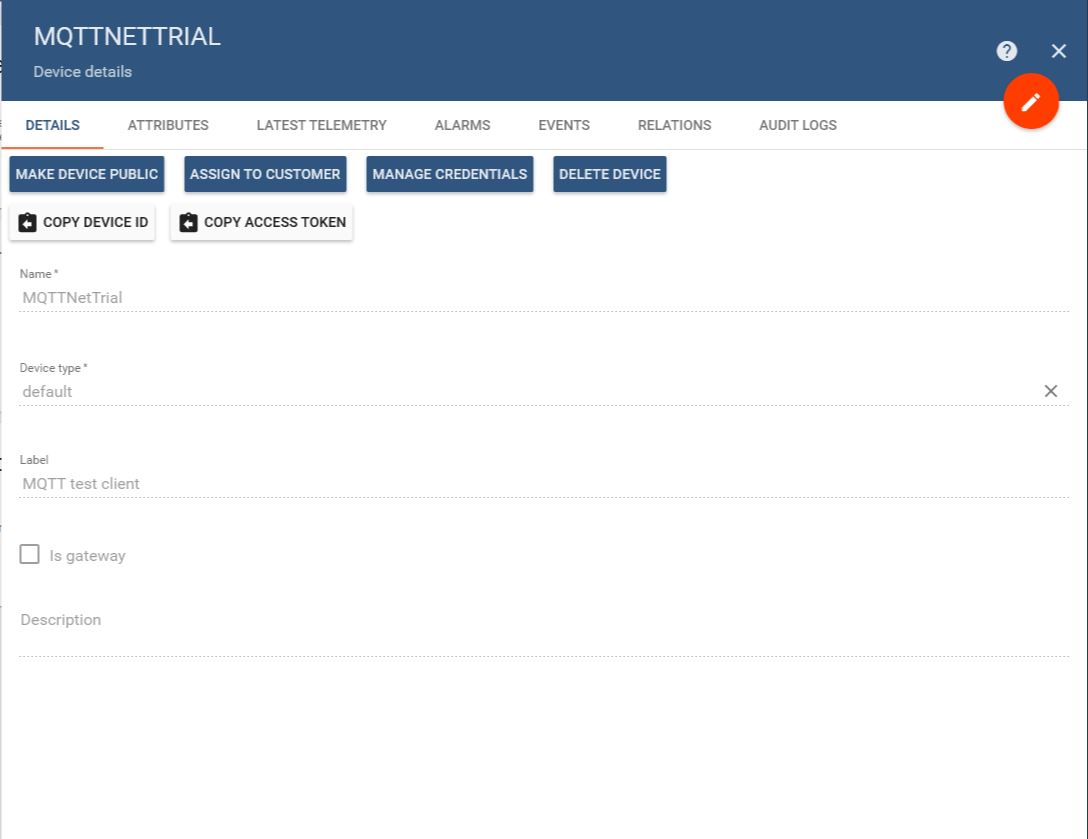View the ALARMS tab
The image size is (1088, 839).
tap(462, 125)
